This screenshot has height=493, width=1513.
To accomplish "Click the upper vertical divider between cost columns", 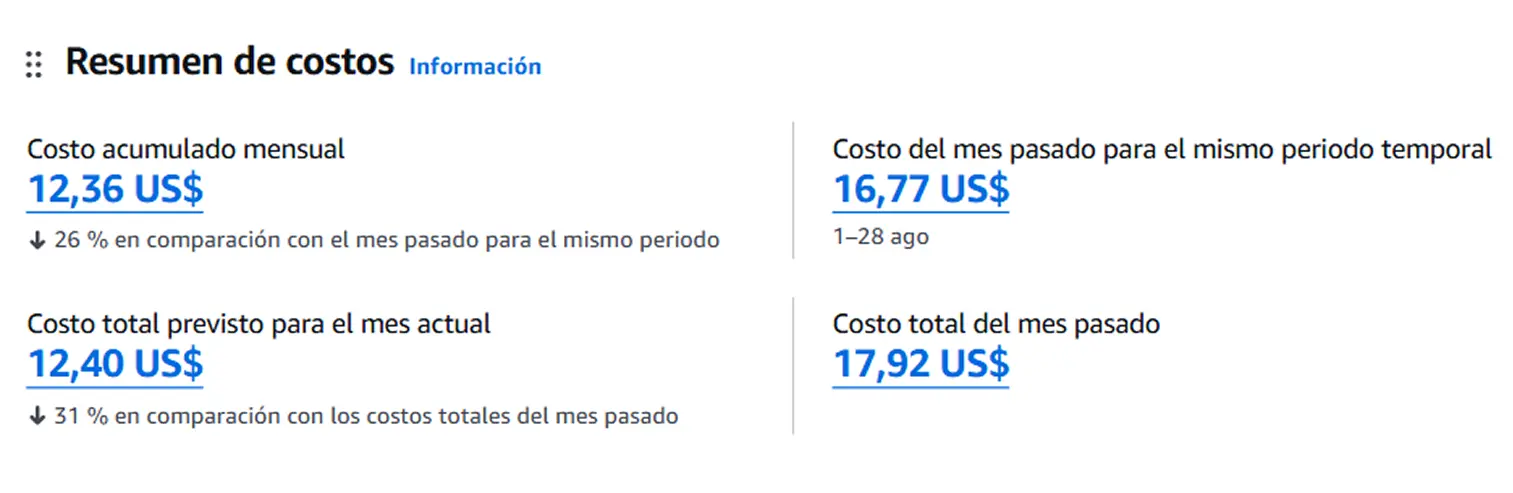I will click(793, 190).
